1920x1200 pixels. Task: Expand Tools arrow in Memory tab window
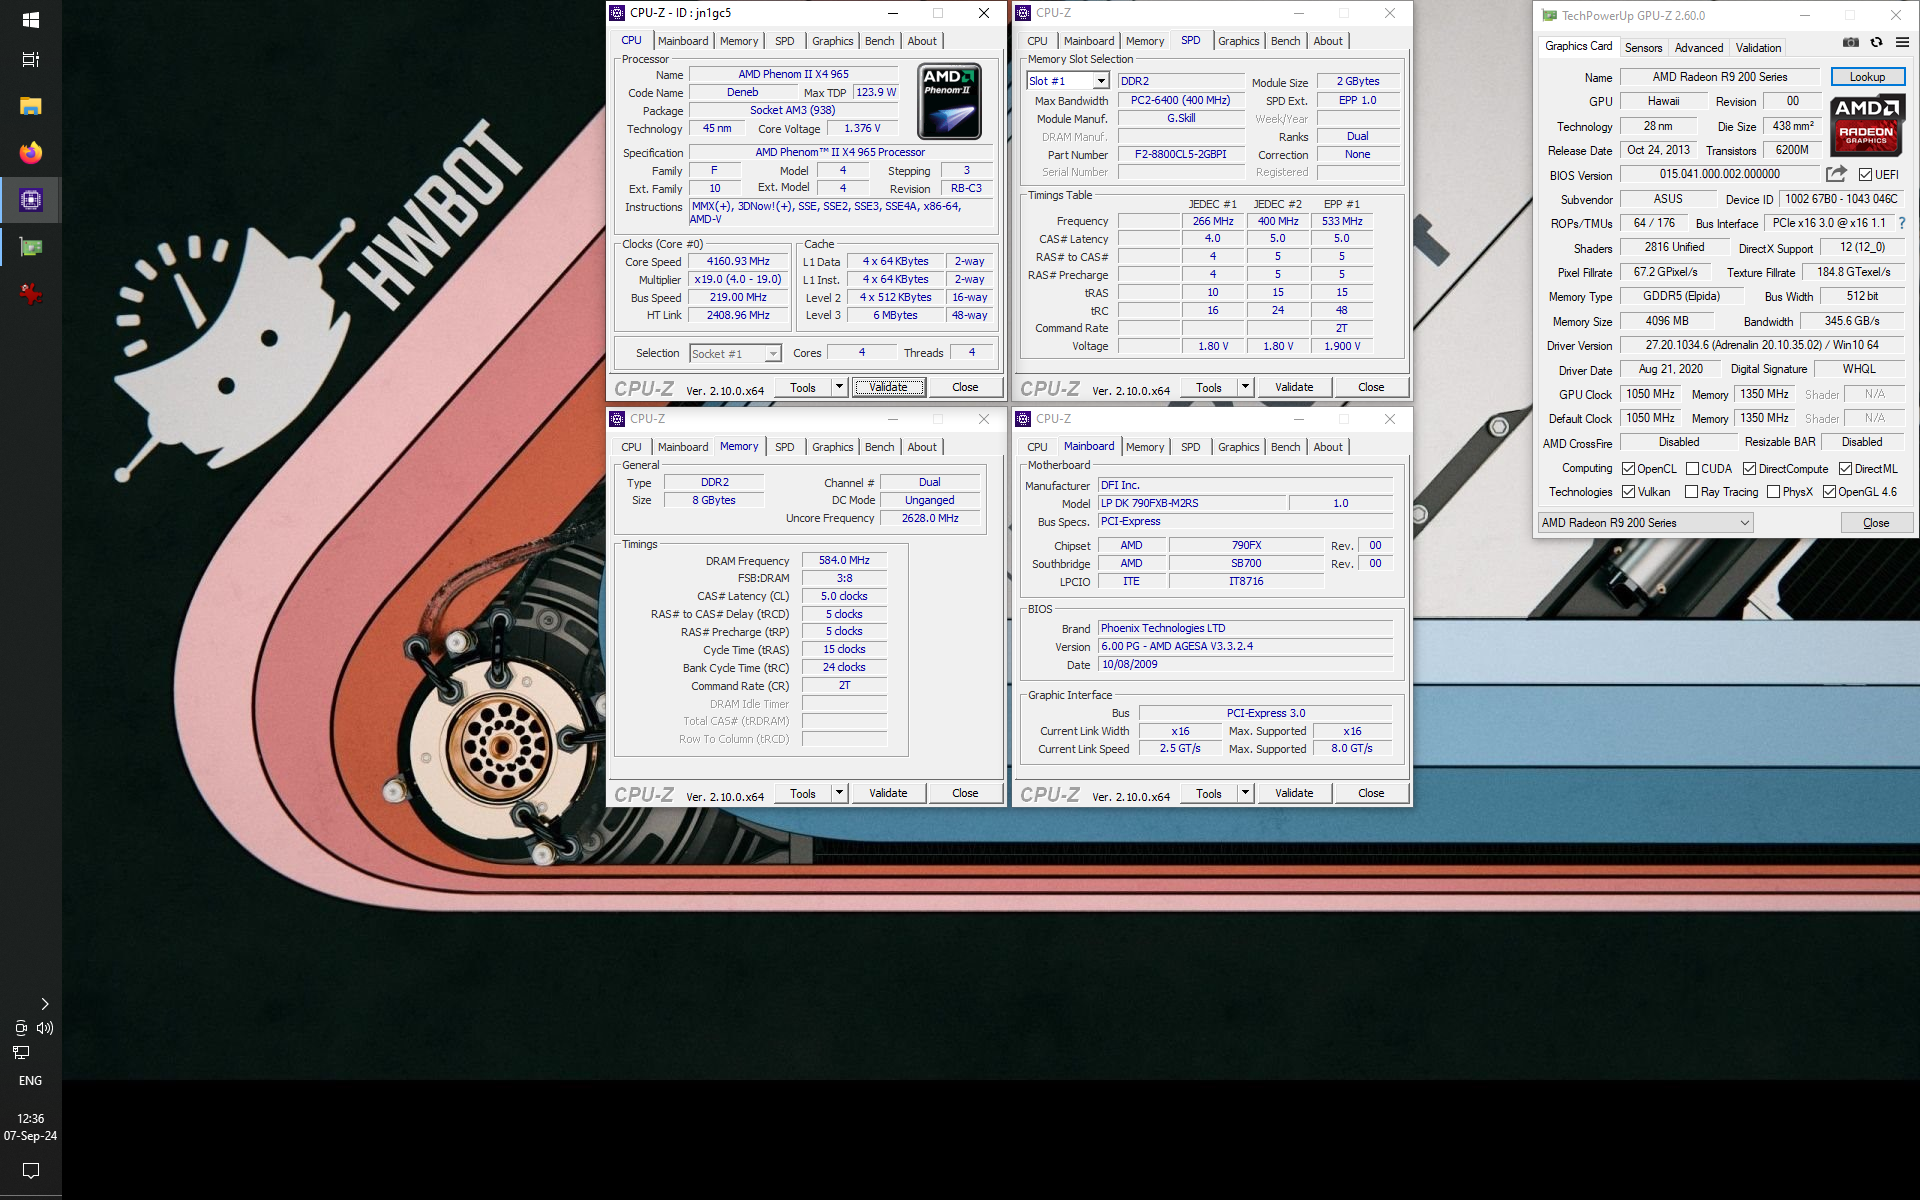pyautogui.click(x=839, y=793)
